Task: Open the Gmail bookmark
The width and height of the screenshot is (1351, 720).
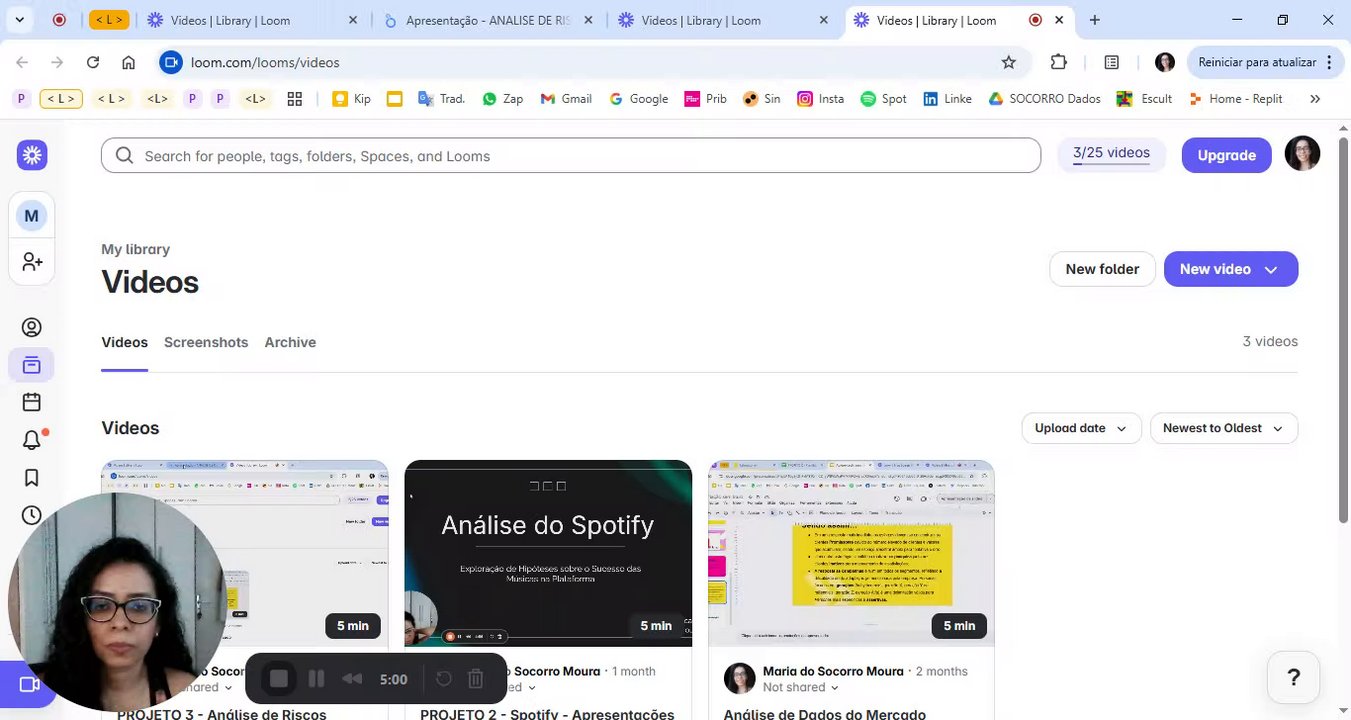Action: [566, 99]
